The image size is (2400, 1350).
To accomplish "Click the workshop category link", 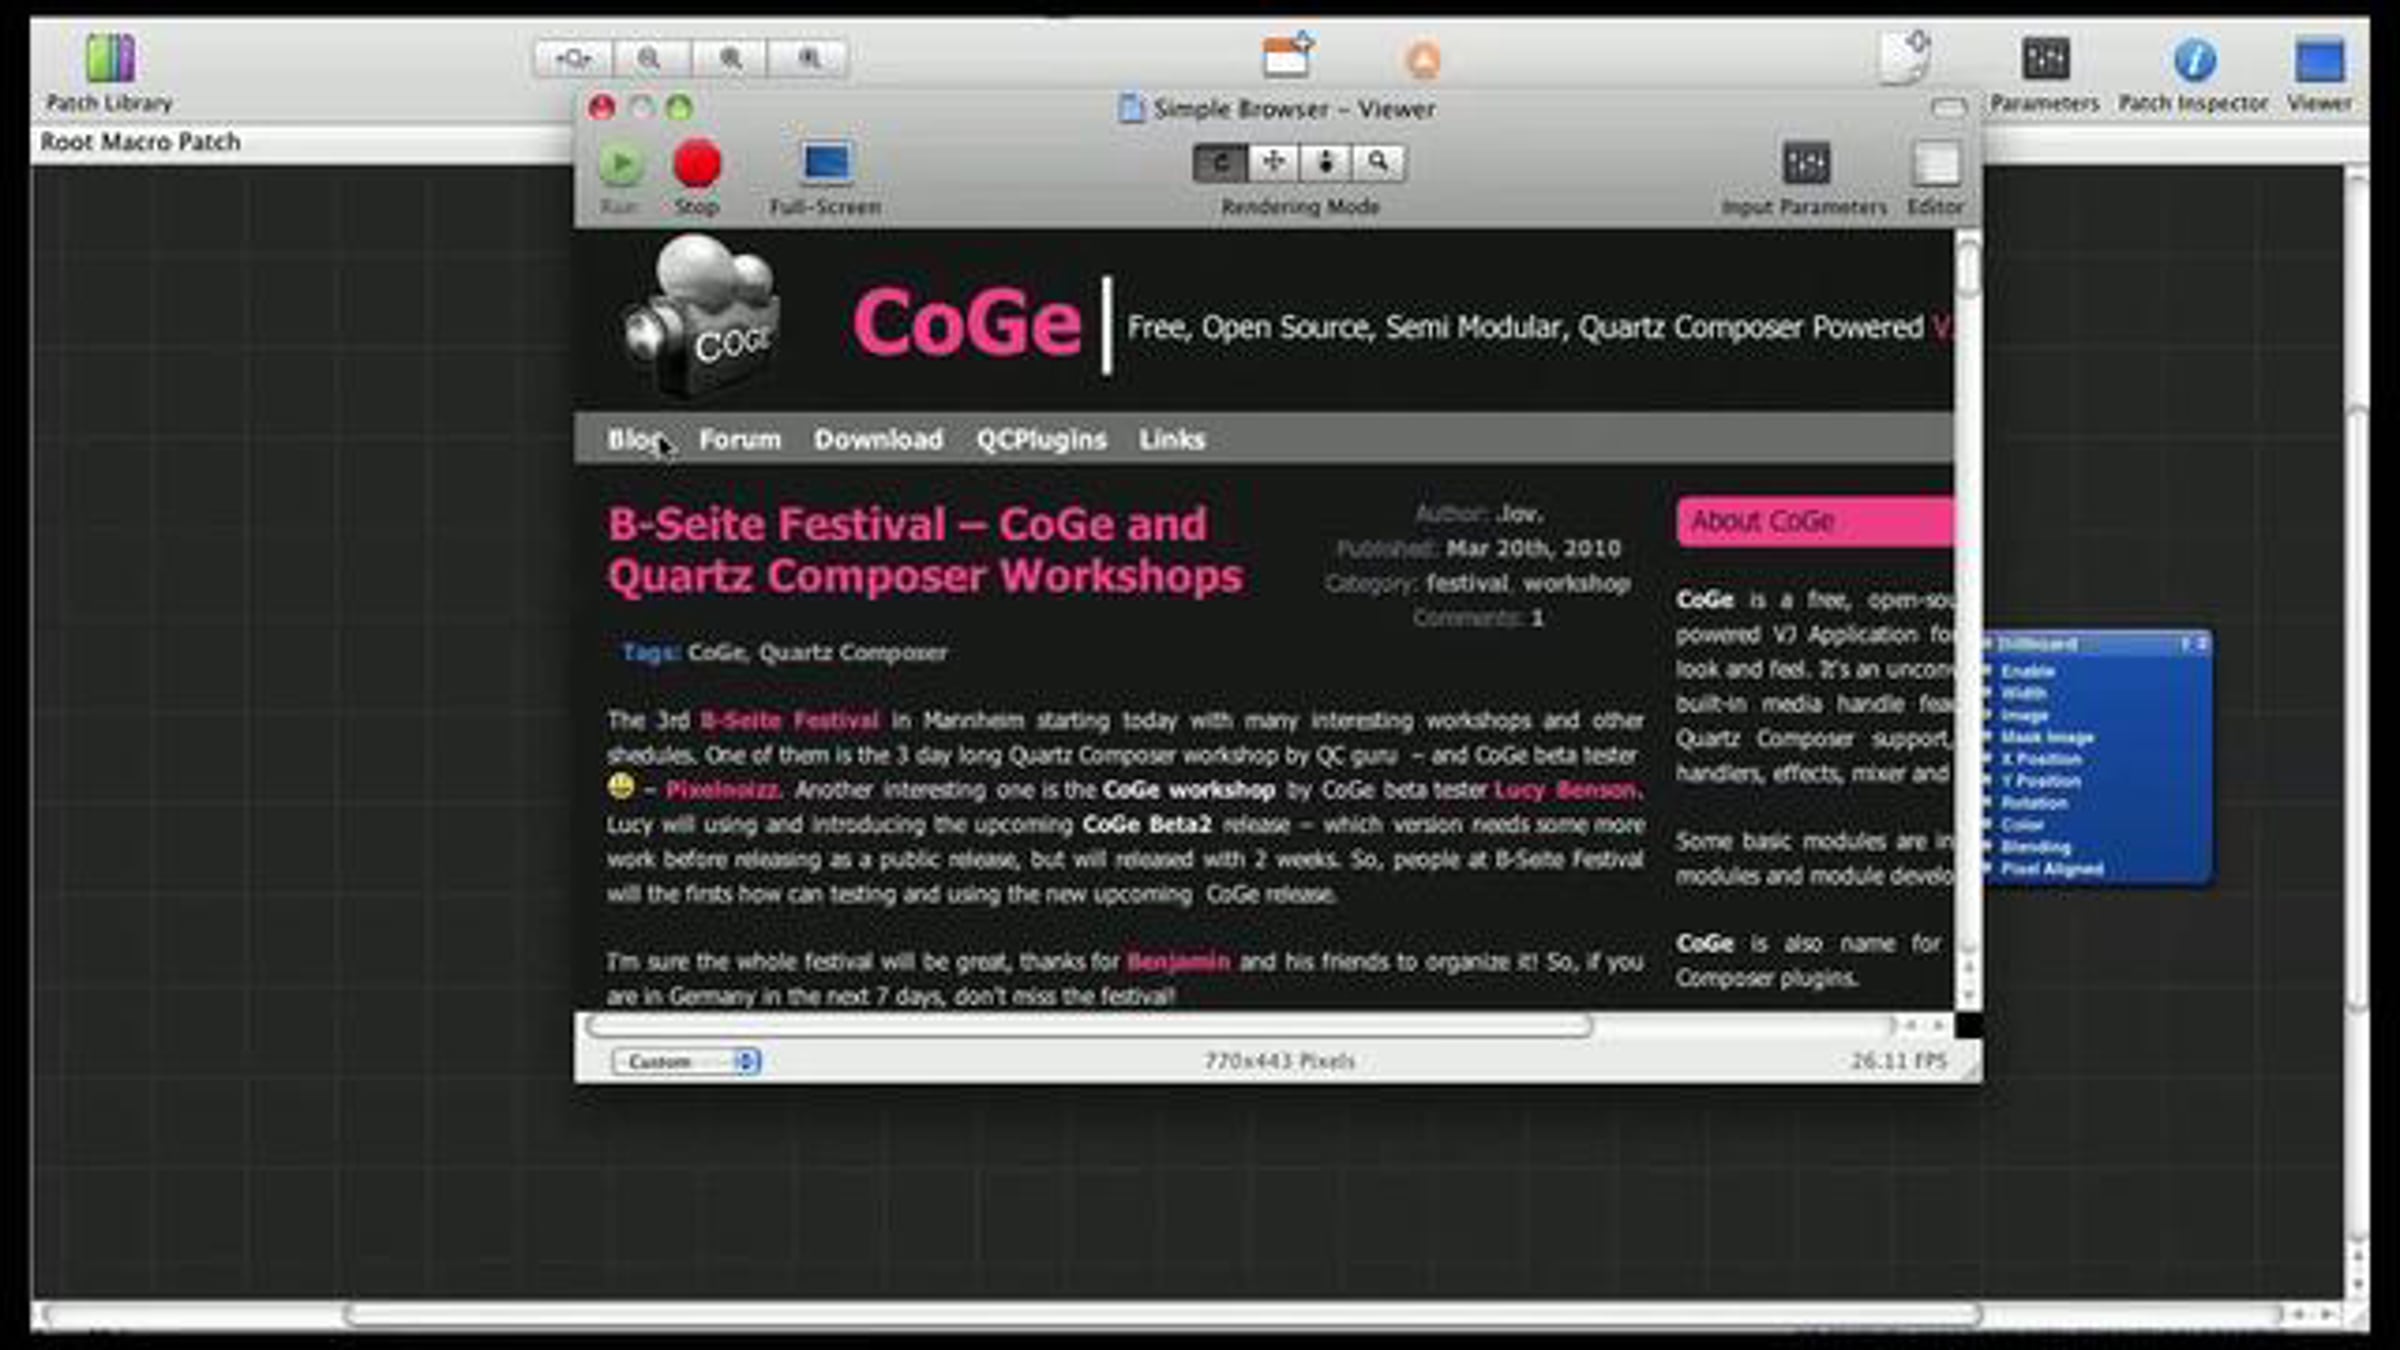I will 1577,583.
